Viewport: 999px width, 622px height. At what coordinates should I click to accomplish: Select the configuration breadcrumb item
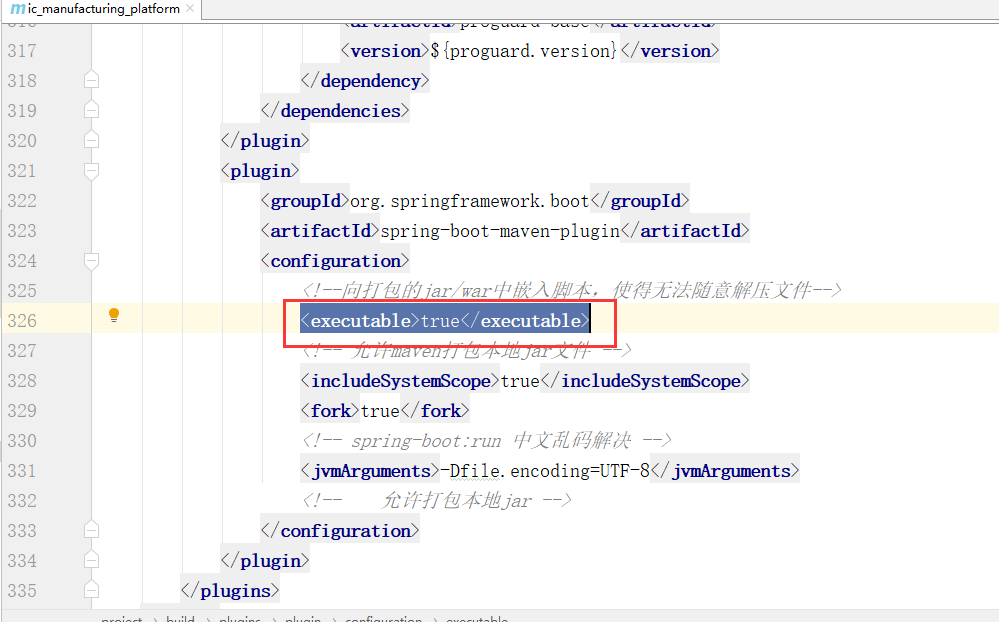coord(384,618)
